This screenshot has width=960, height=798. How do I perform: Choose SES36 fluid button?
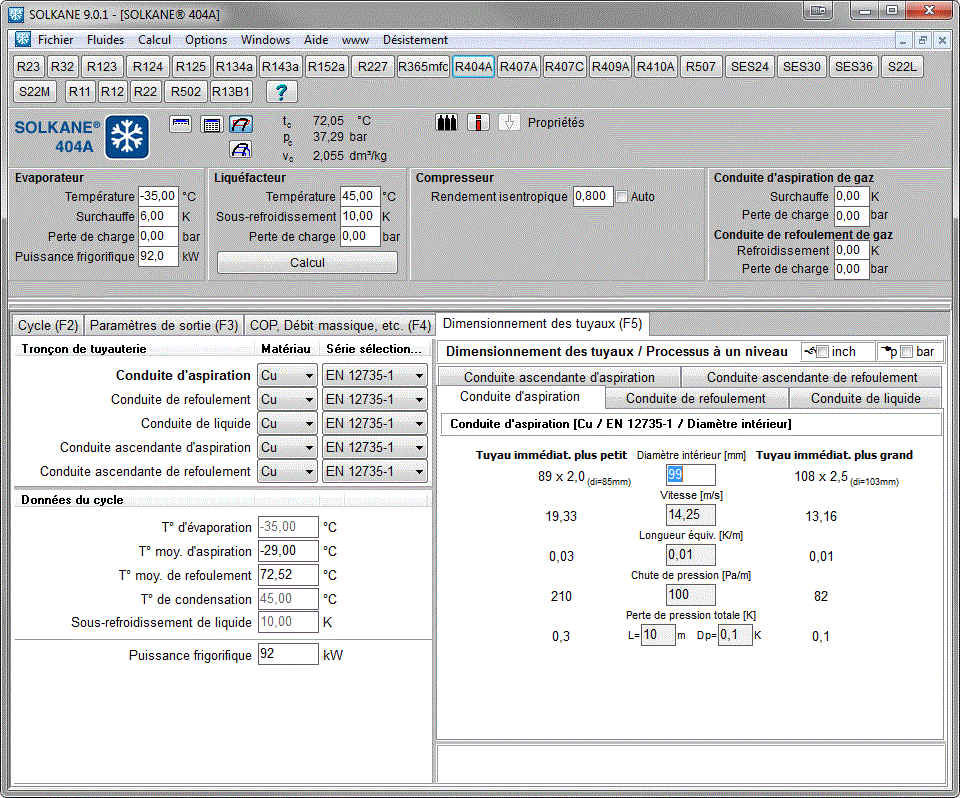[853, 67]
